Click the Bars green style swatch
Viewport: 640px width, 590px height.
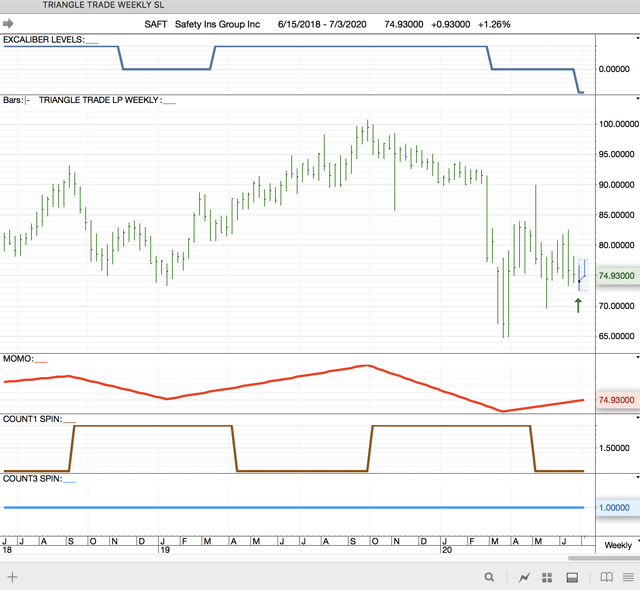(x=27, y=100)
